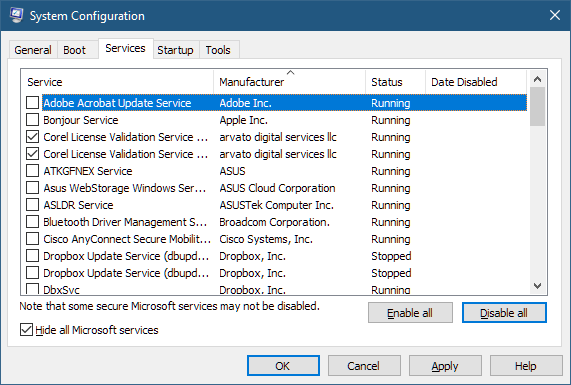Click the ASUS Cloud Corporation cell
Screen dimensions: 571x385
277,188
